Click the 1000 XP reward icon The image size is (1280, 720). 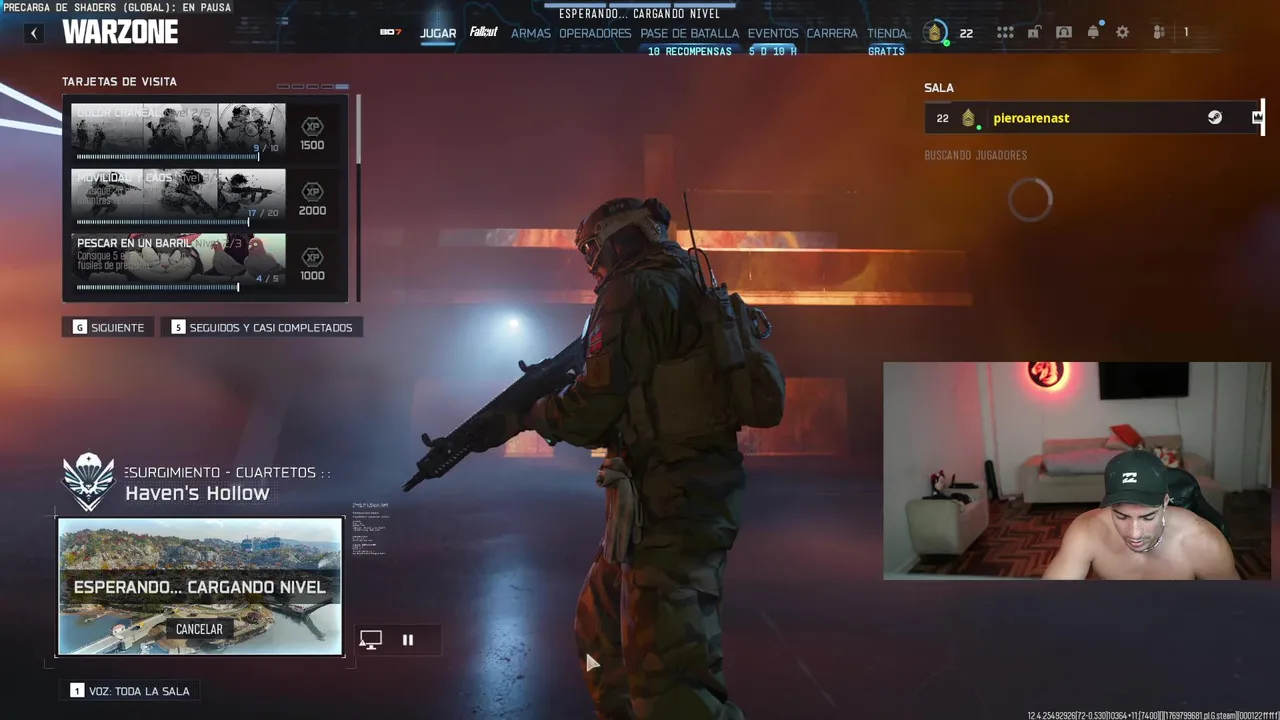[312, 257]
